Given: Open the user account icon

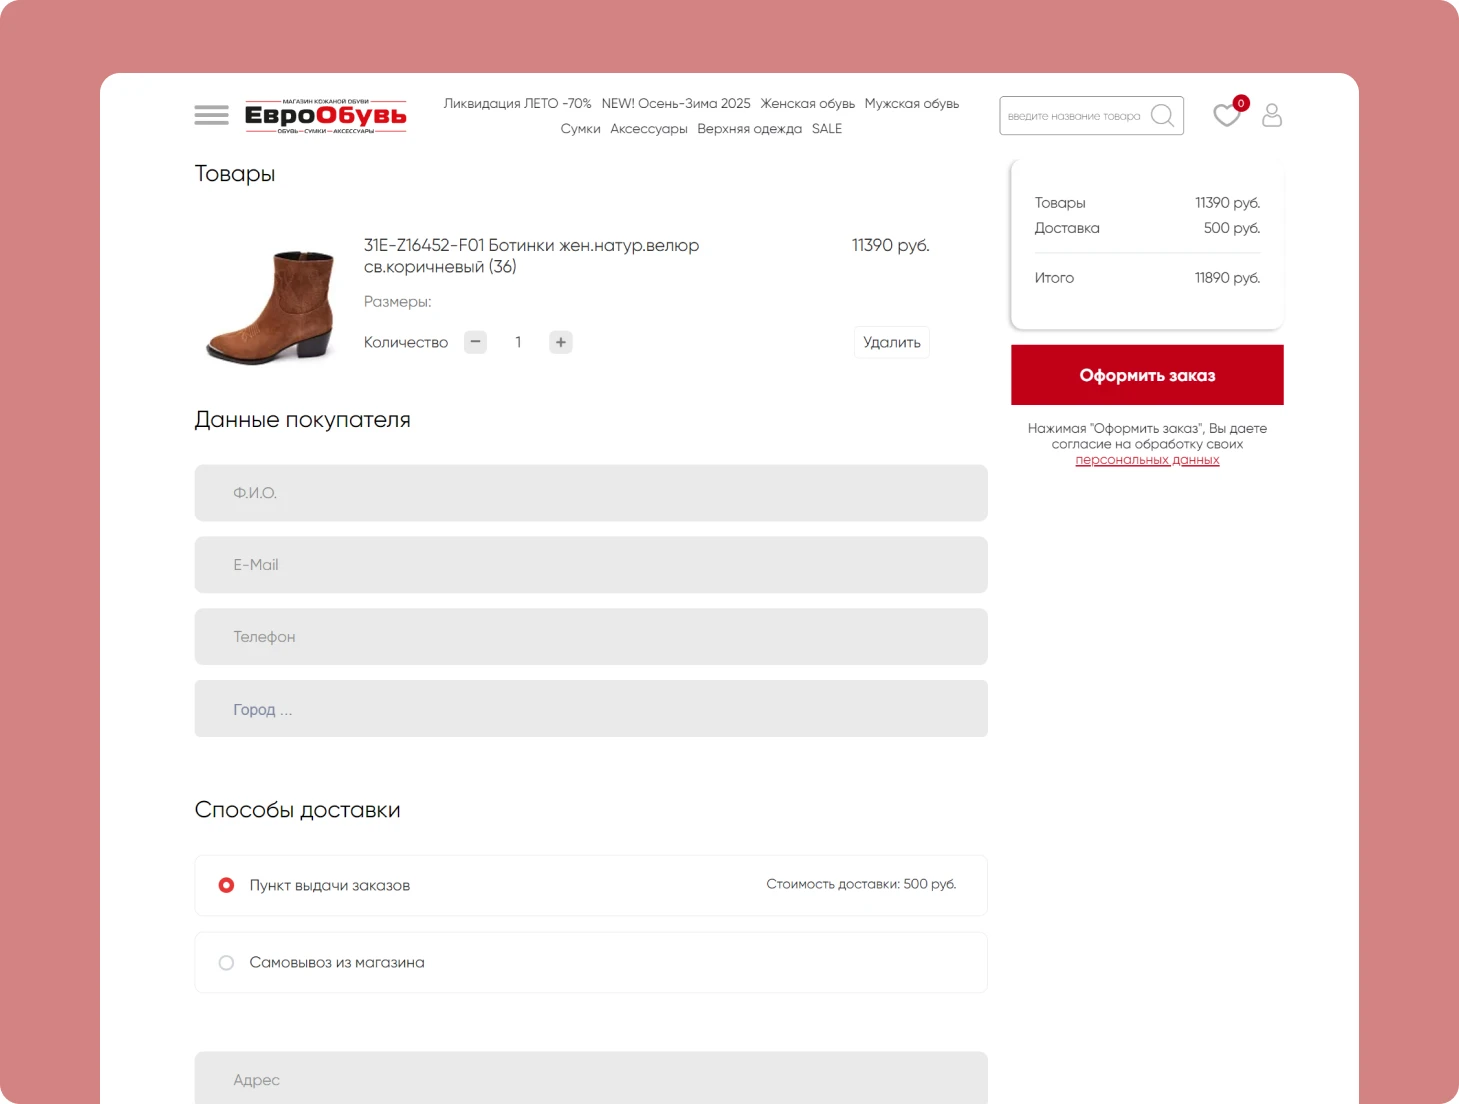Looking at the screenshot, I should 1271,116.
